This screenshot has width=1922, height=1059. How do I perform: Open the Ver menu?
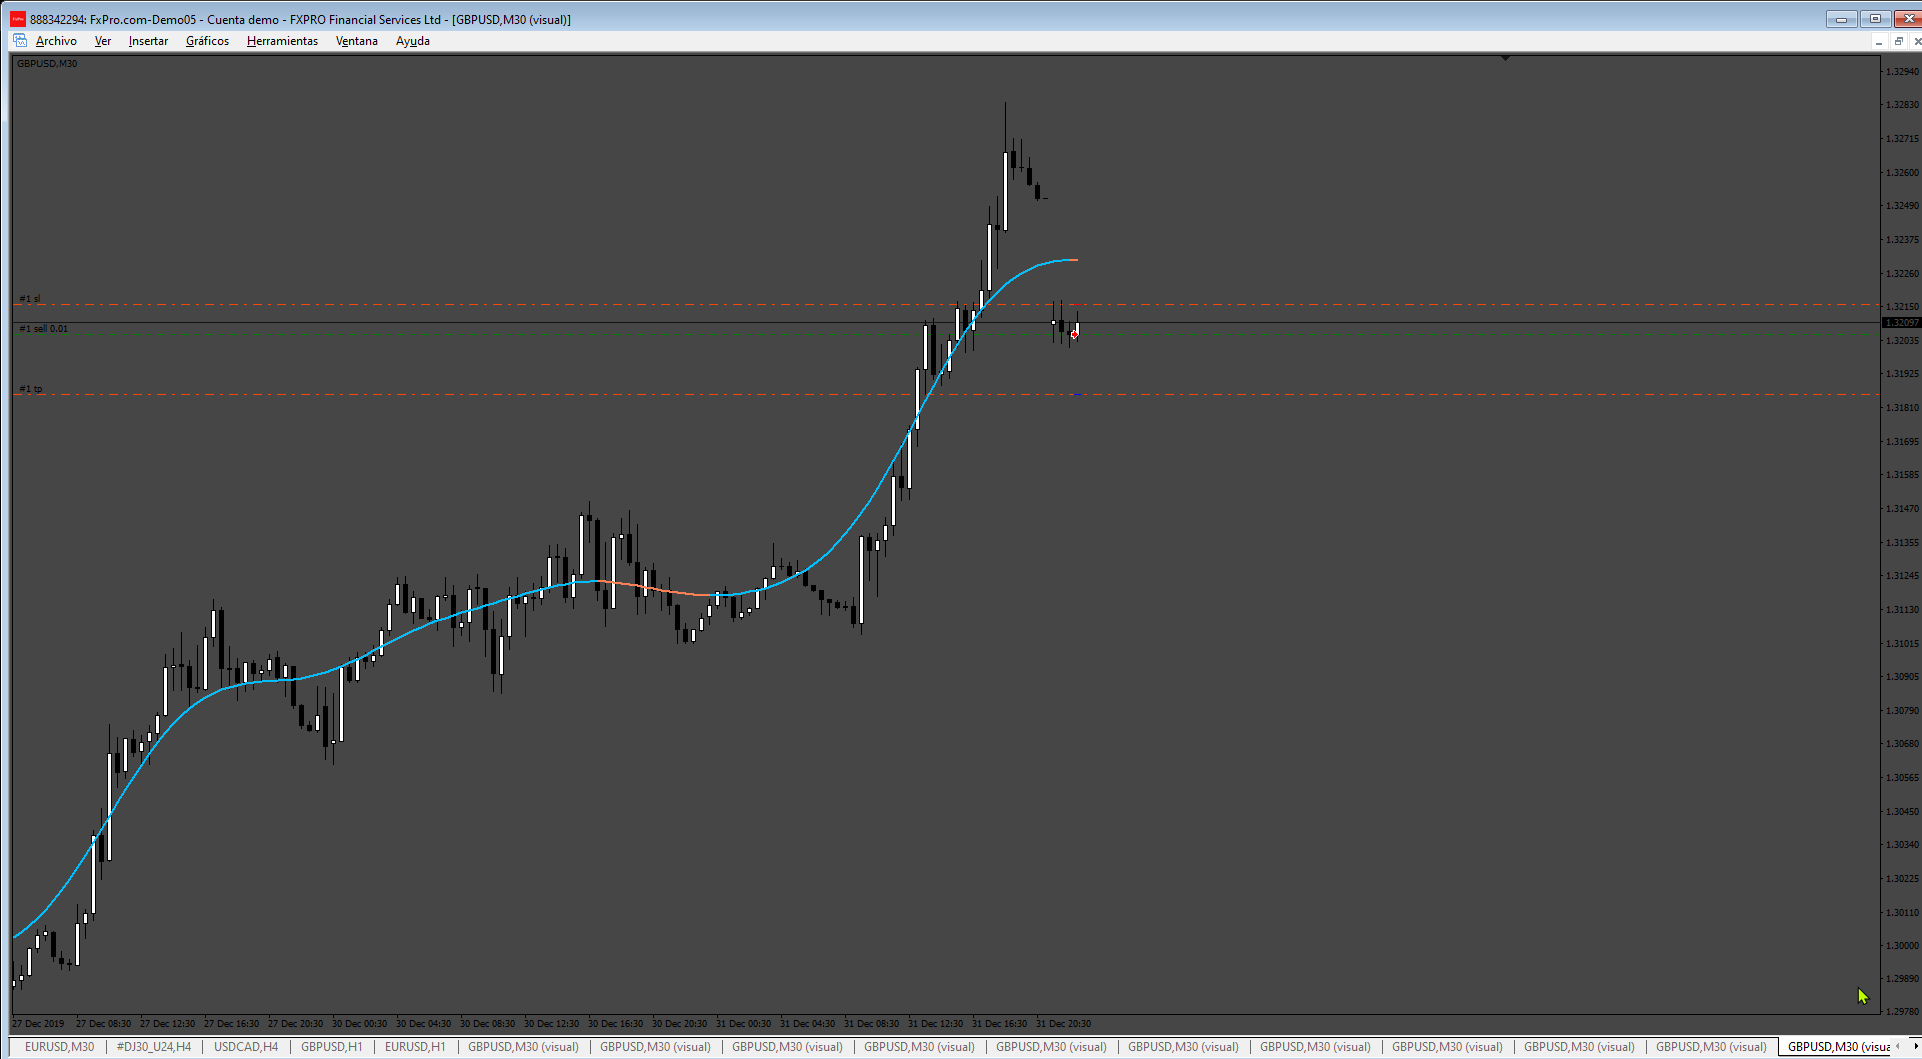pos(103,41)
